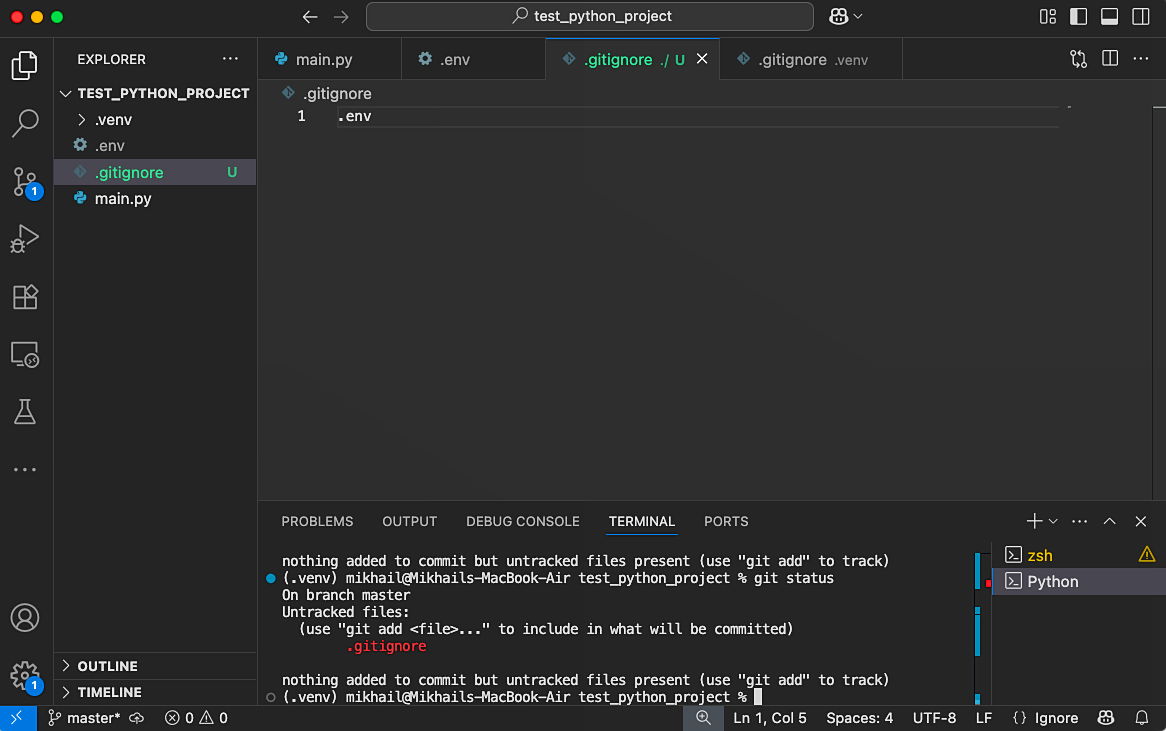1166x731 pixels.
Task: Switch to the main.py editor tab
Action: tap(323, 60)
